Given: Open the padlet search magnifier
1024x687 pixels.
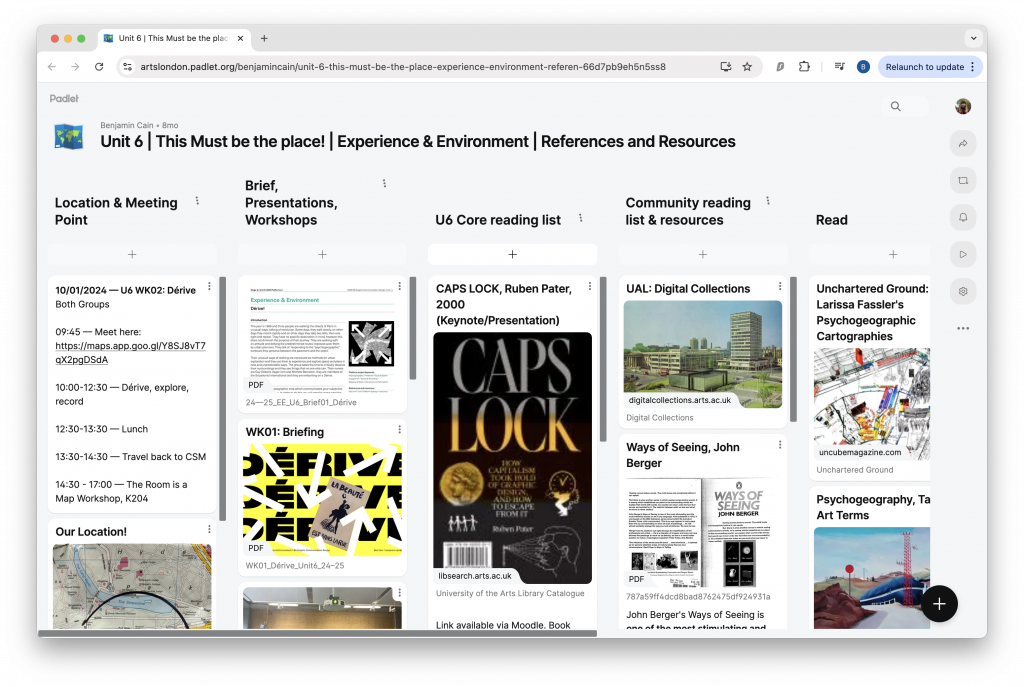Looking at the screenshot, I should 896,106.
